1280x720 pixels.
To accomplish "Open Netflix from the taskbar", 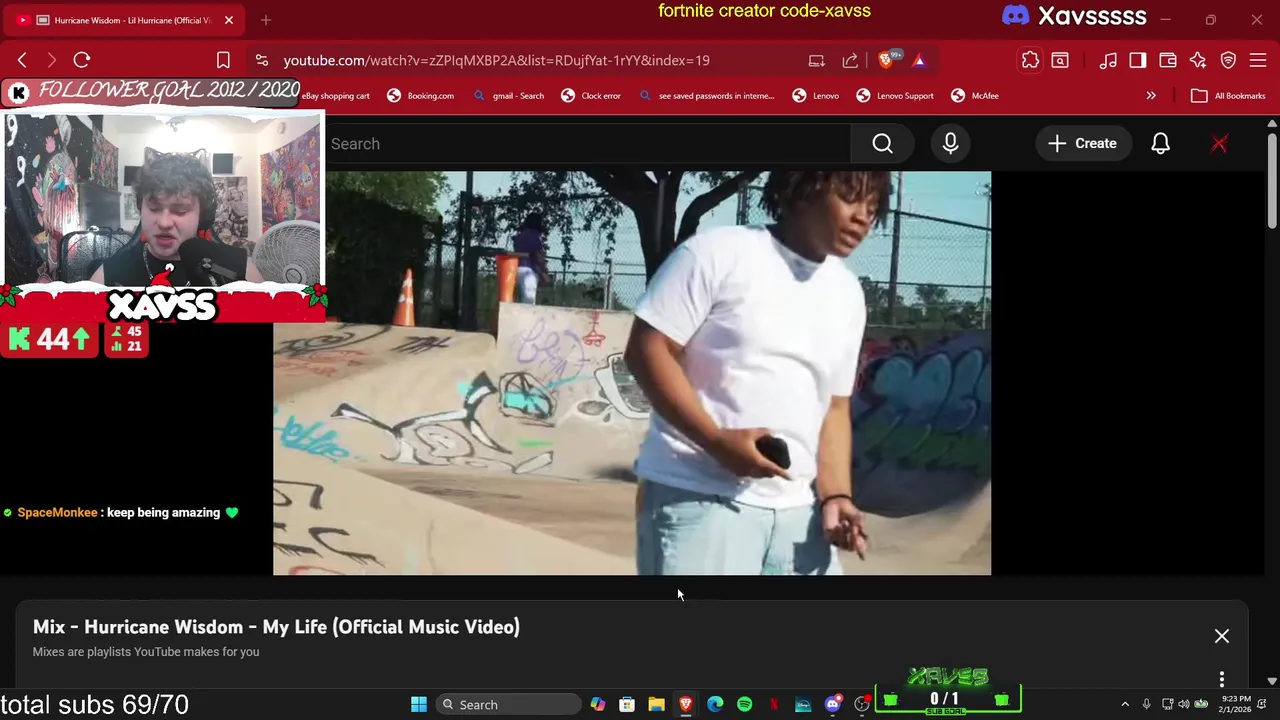I will pos(774,704).
